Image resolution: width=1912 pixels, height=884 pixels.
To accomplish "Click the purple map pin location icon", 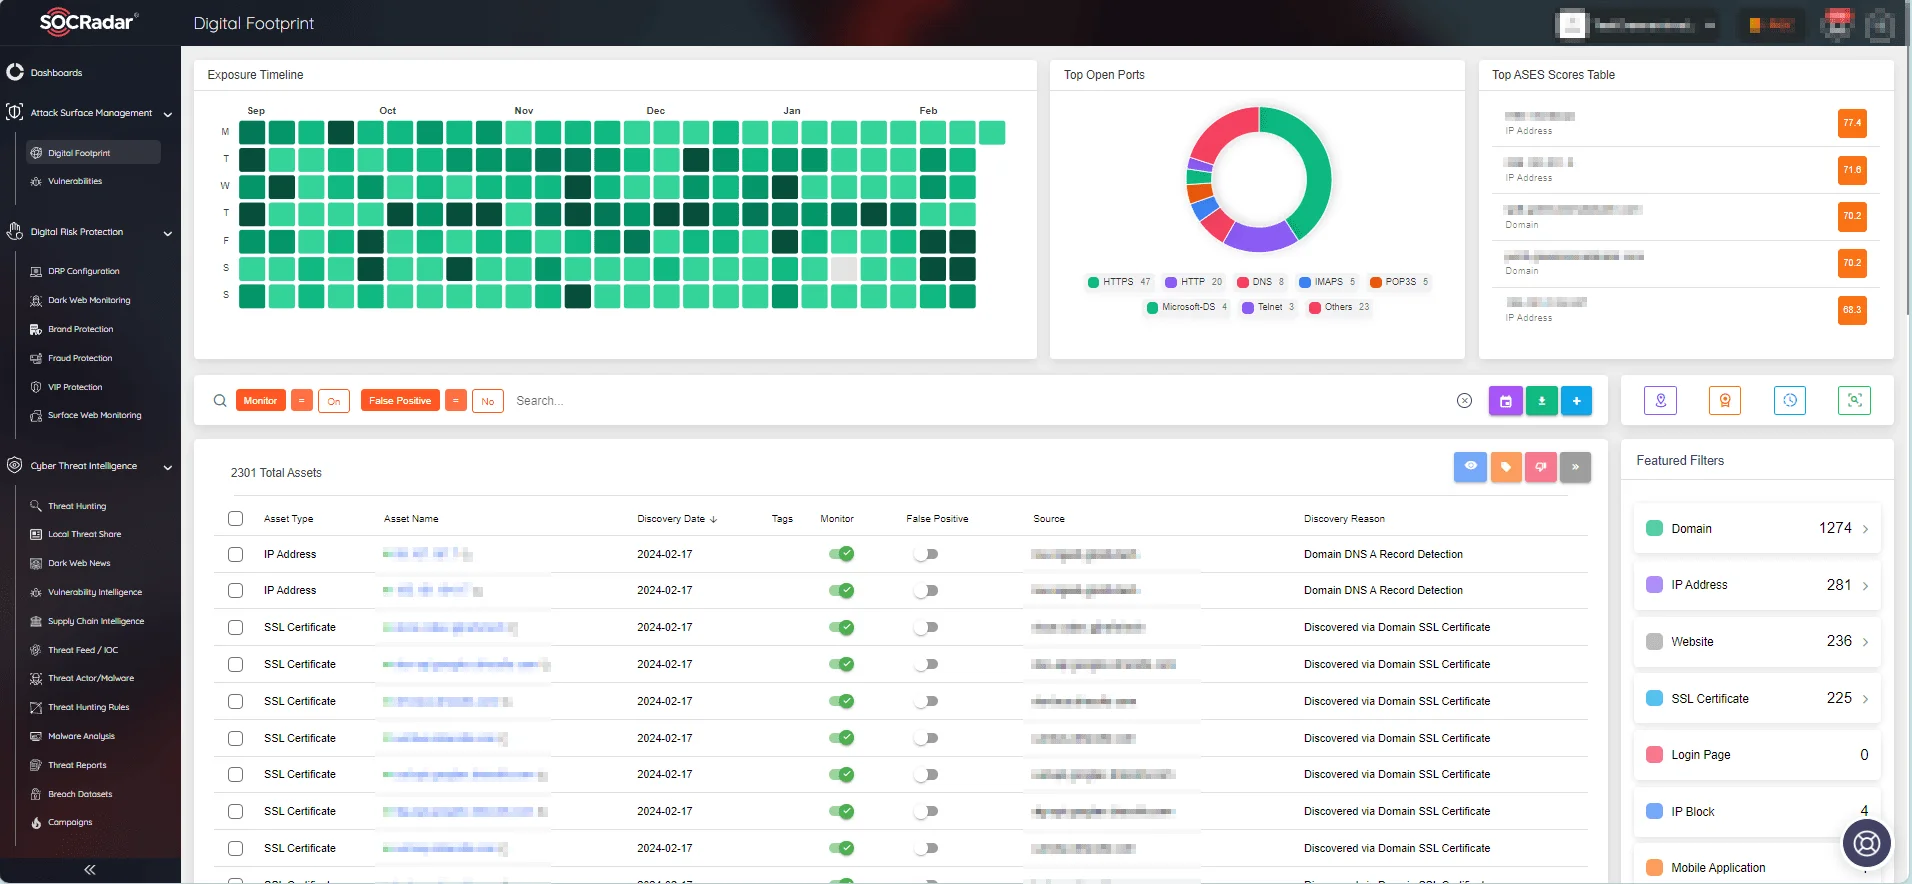I will click(1661, 400).
